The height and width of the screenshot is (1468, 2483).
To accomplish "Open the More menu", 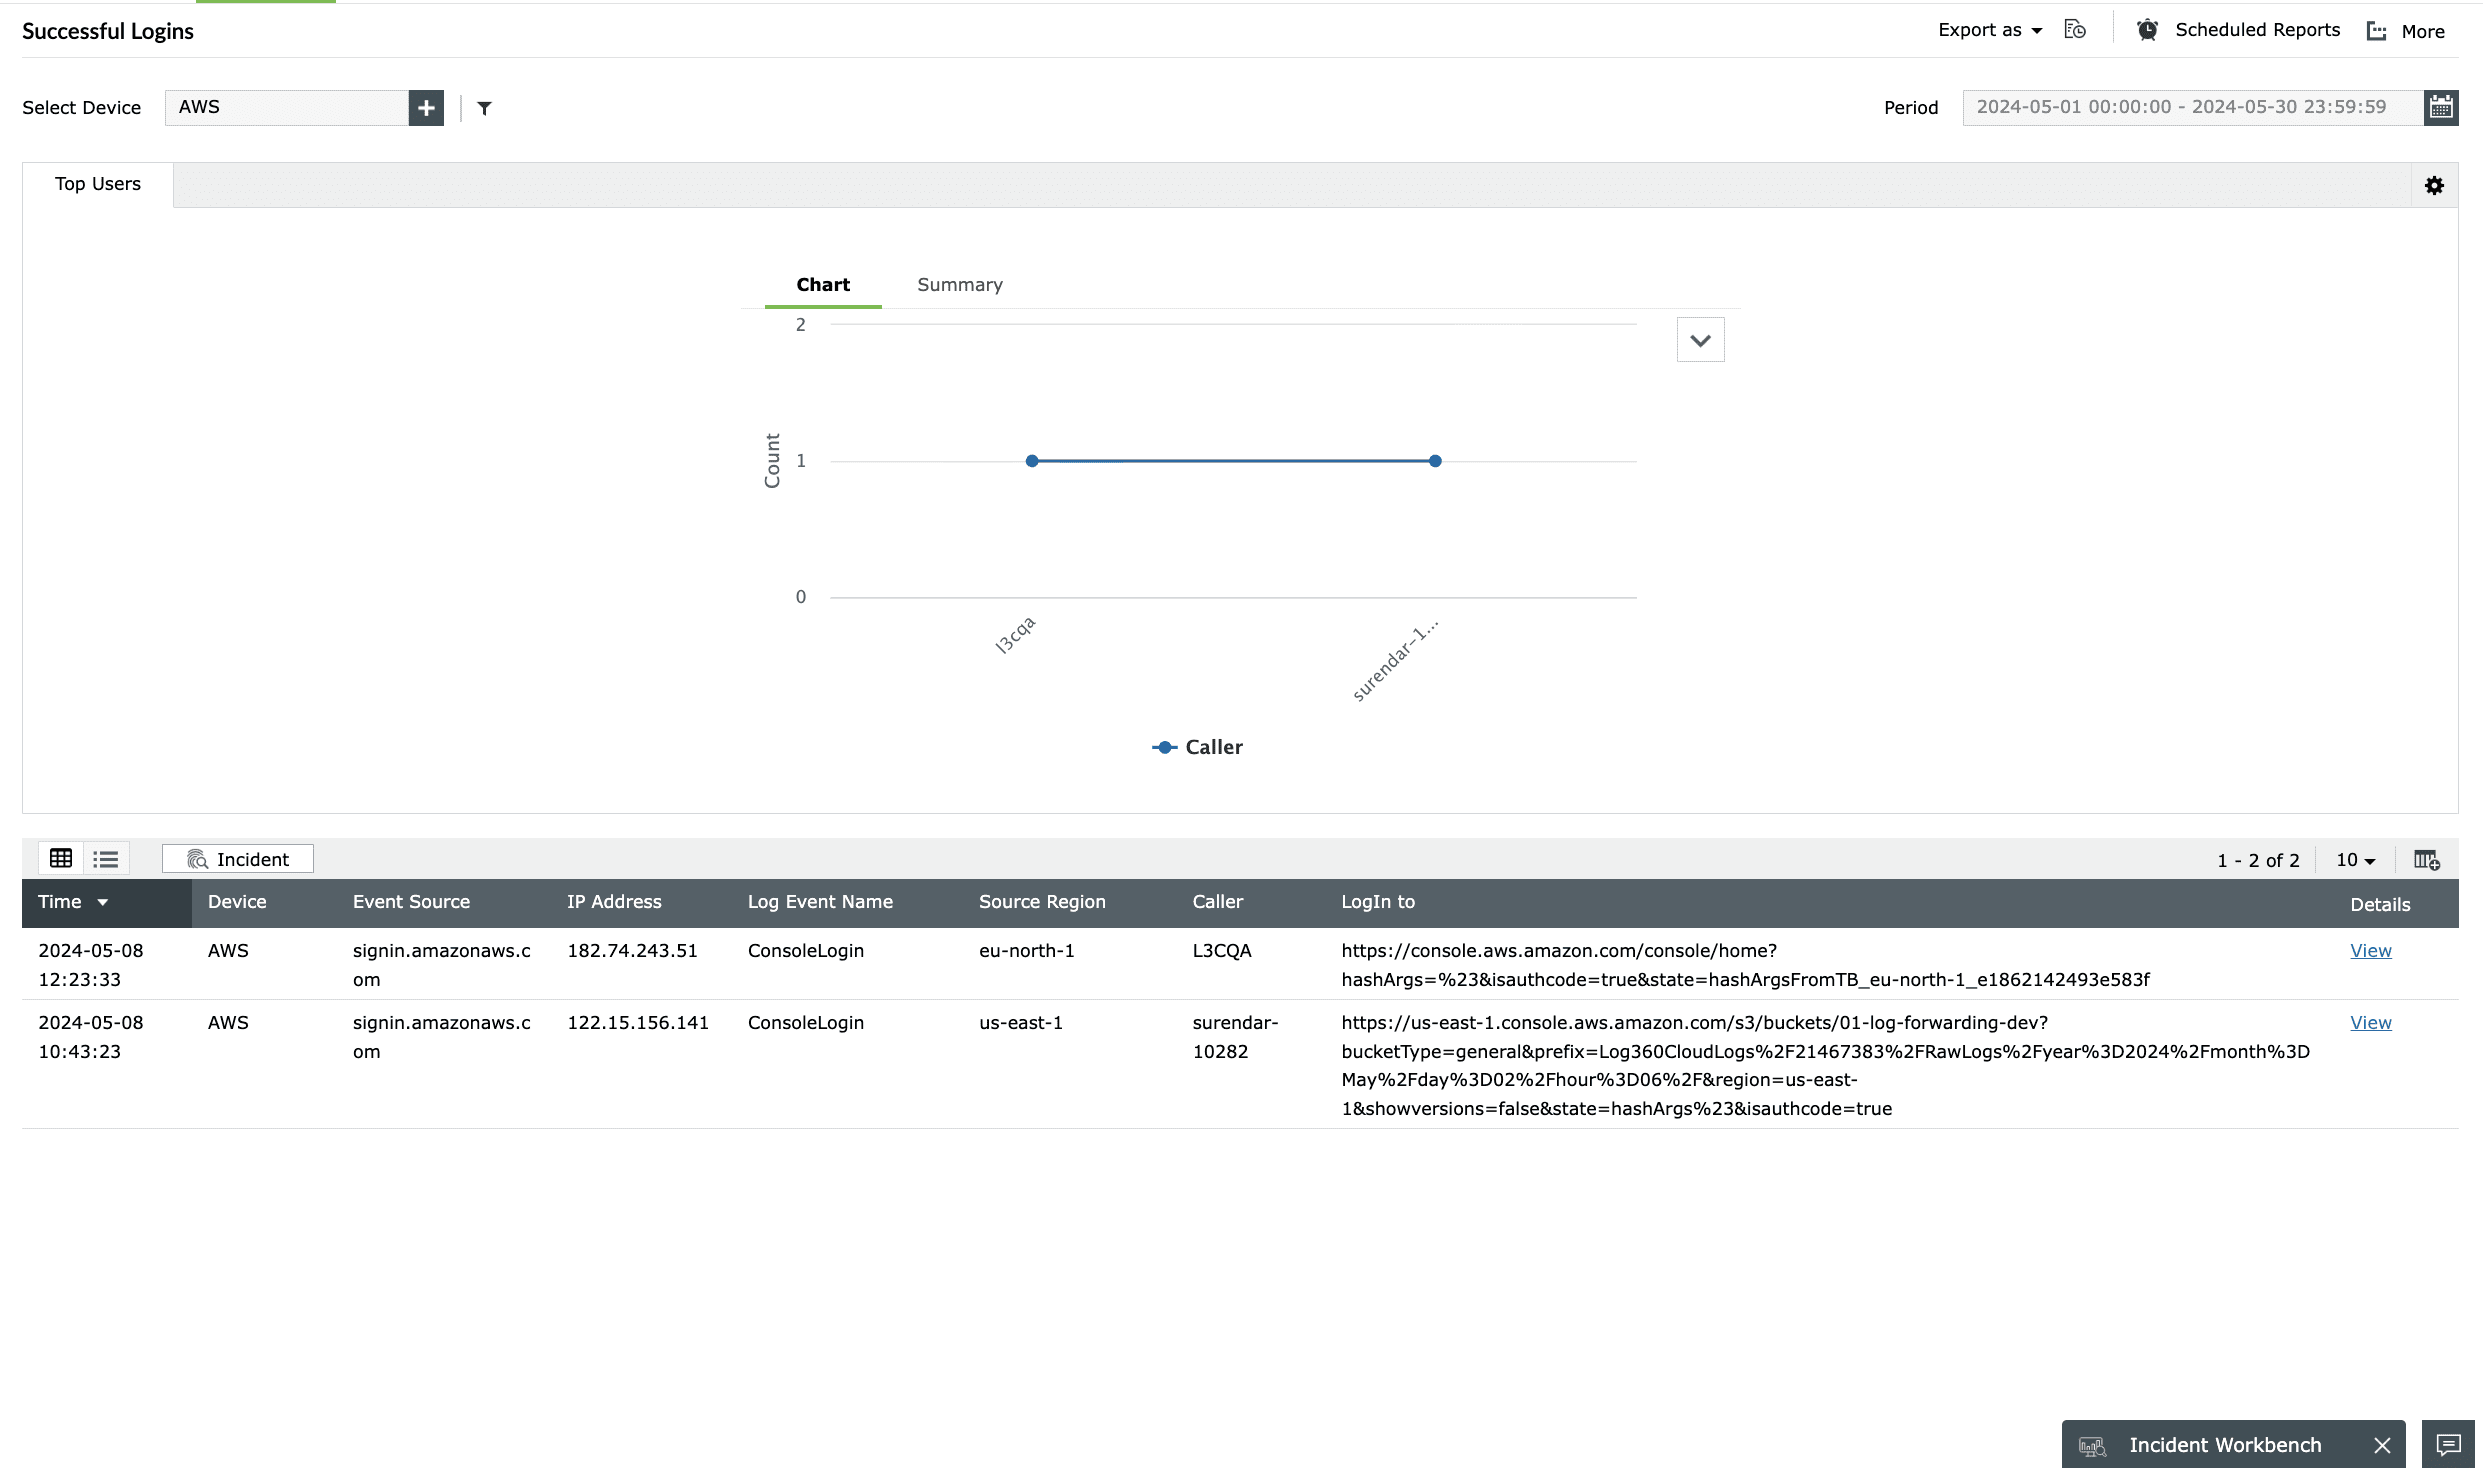I will (2405, 31).
